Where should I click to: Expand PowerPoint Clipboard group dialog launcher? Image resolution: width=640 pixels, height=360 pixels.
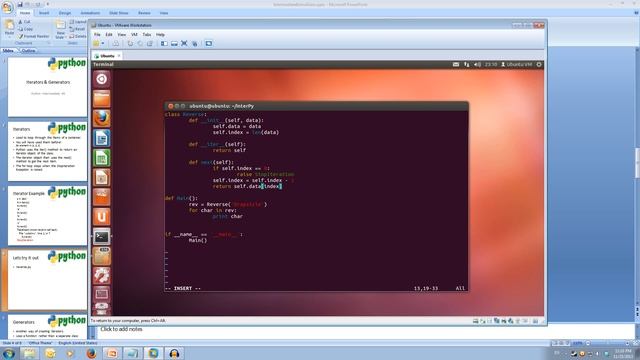click(x=49, y=43)
